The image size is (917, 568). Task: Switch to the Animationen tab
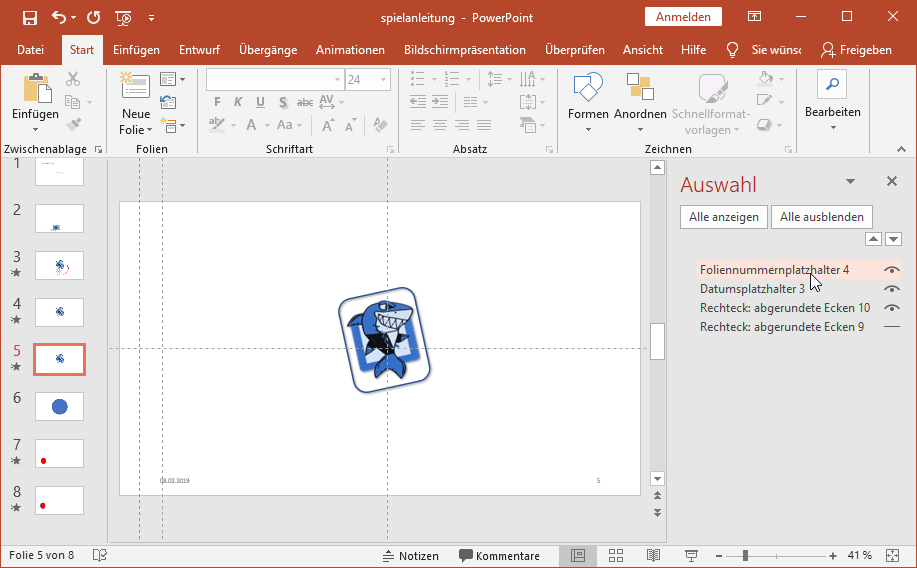pyautogui.click(x=350, y=50)
